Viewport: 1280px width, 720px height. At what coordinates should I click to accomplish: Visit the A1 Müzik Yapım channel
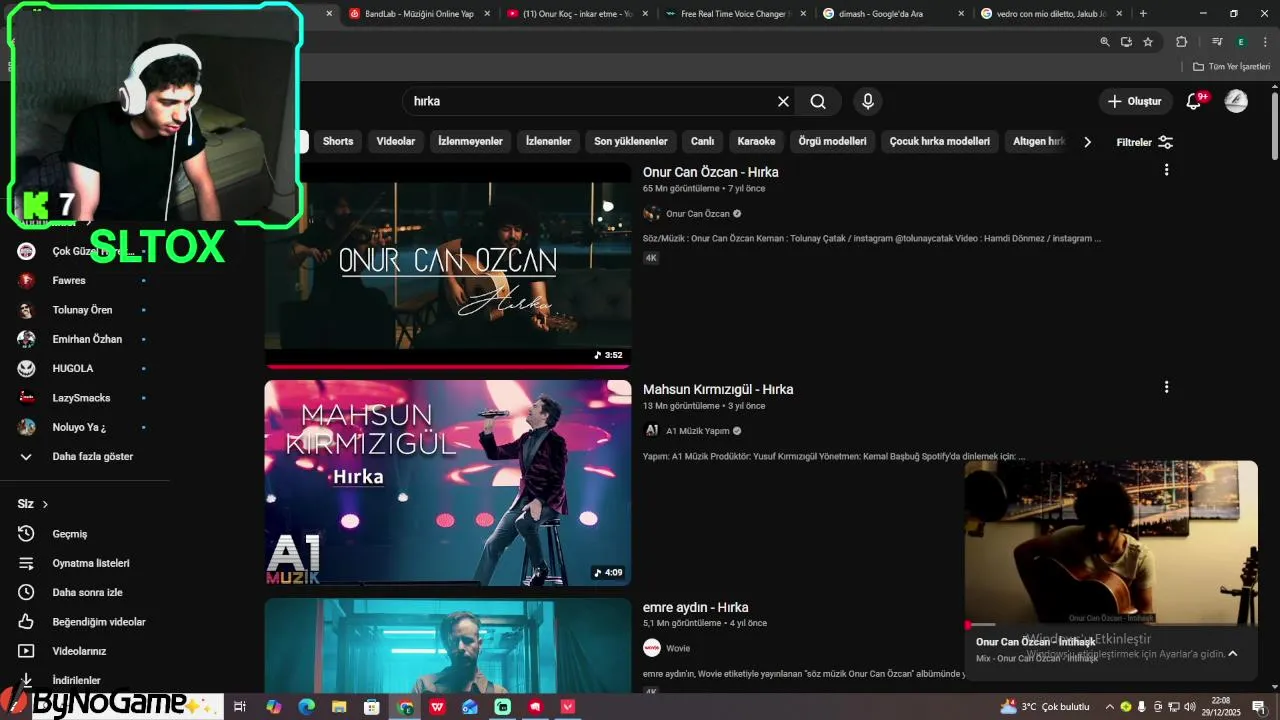(698, 431)
